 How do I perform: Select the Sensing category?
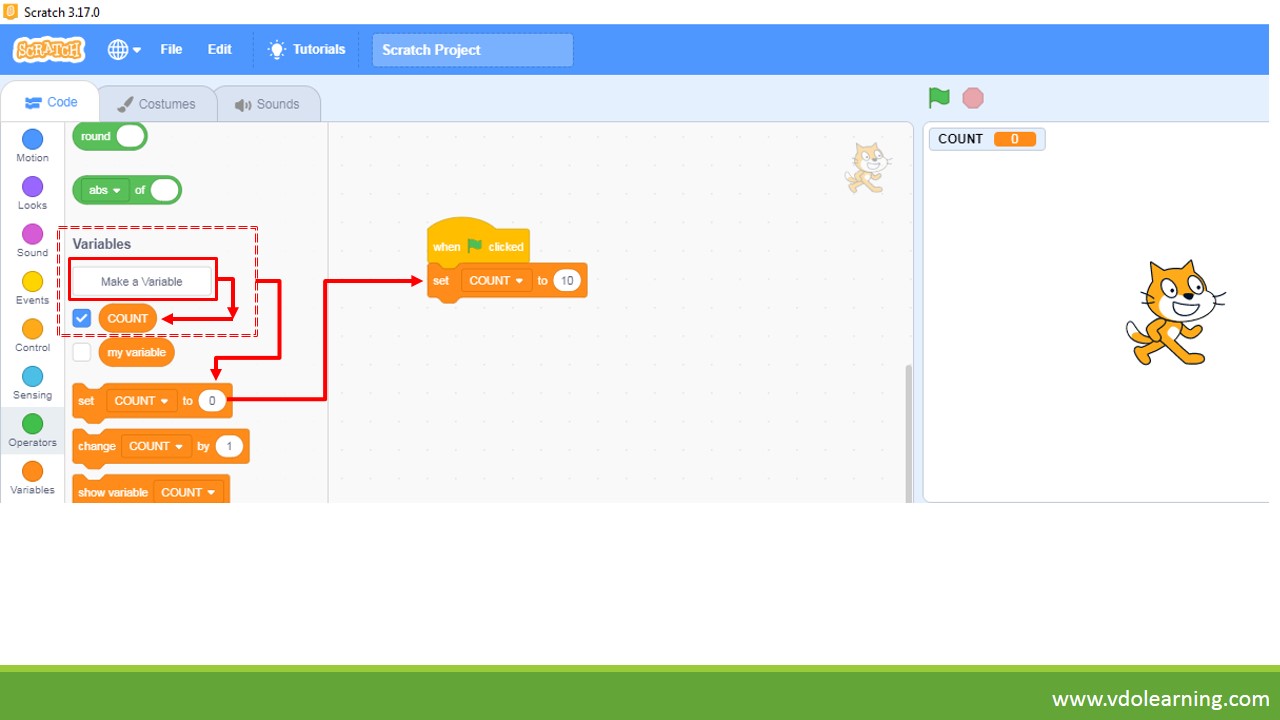click(32, 383)
